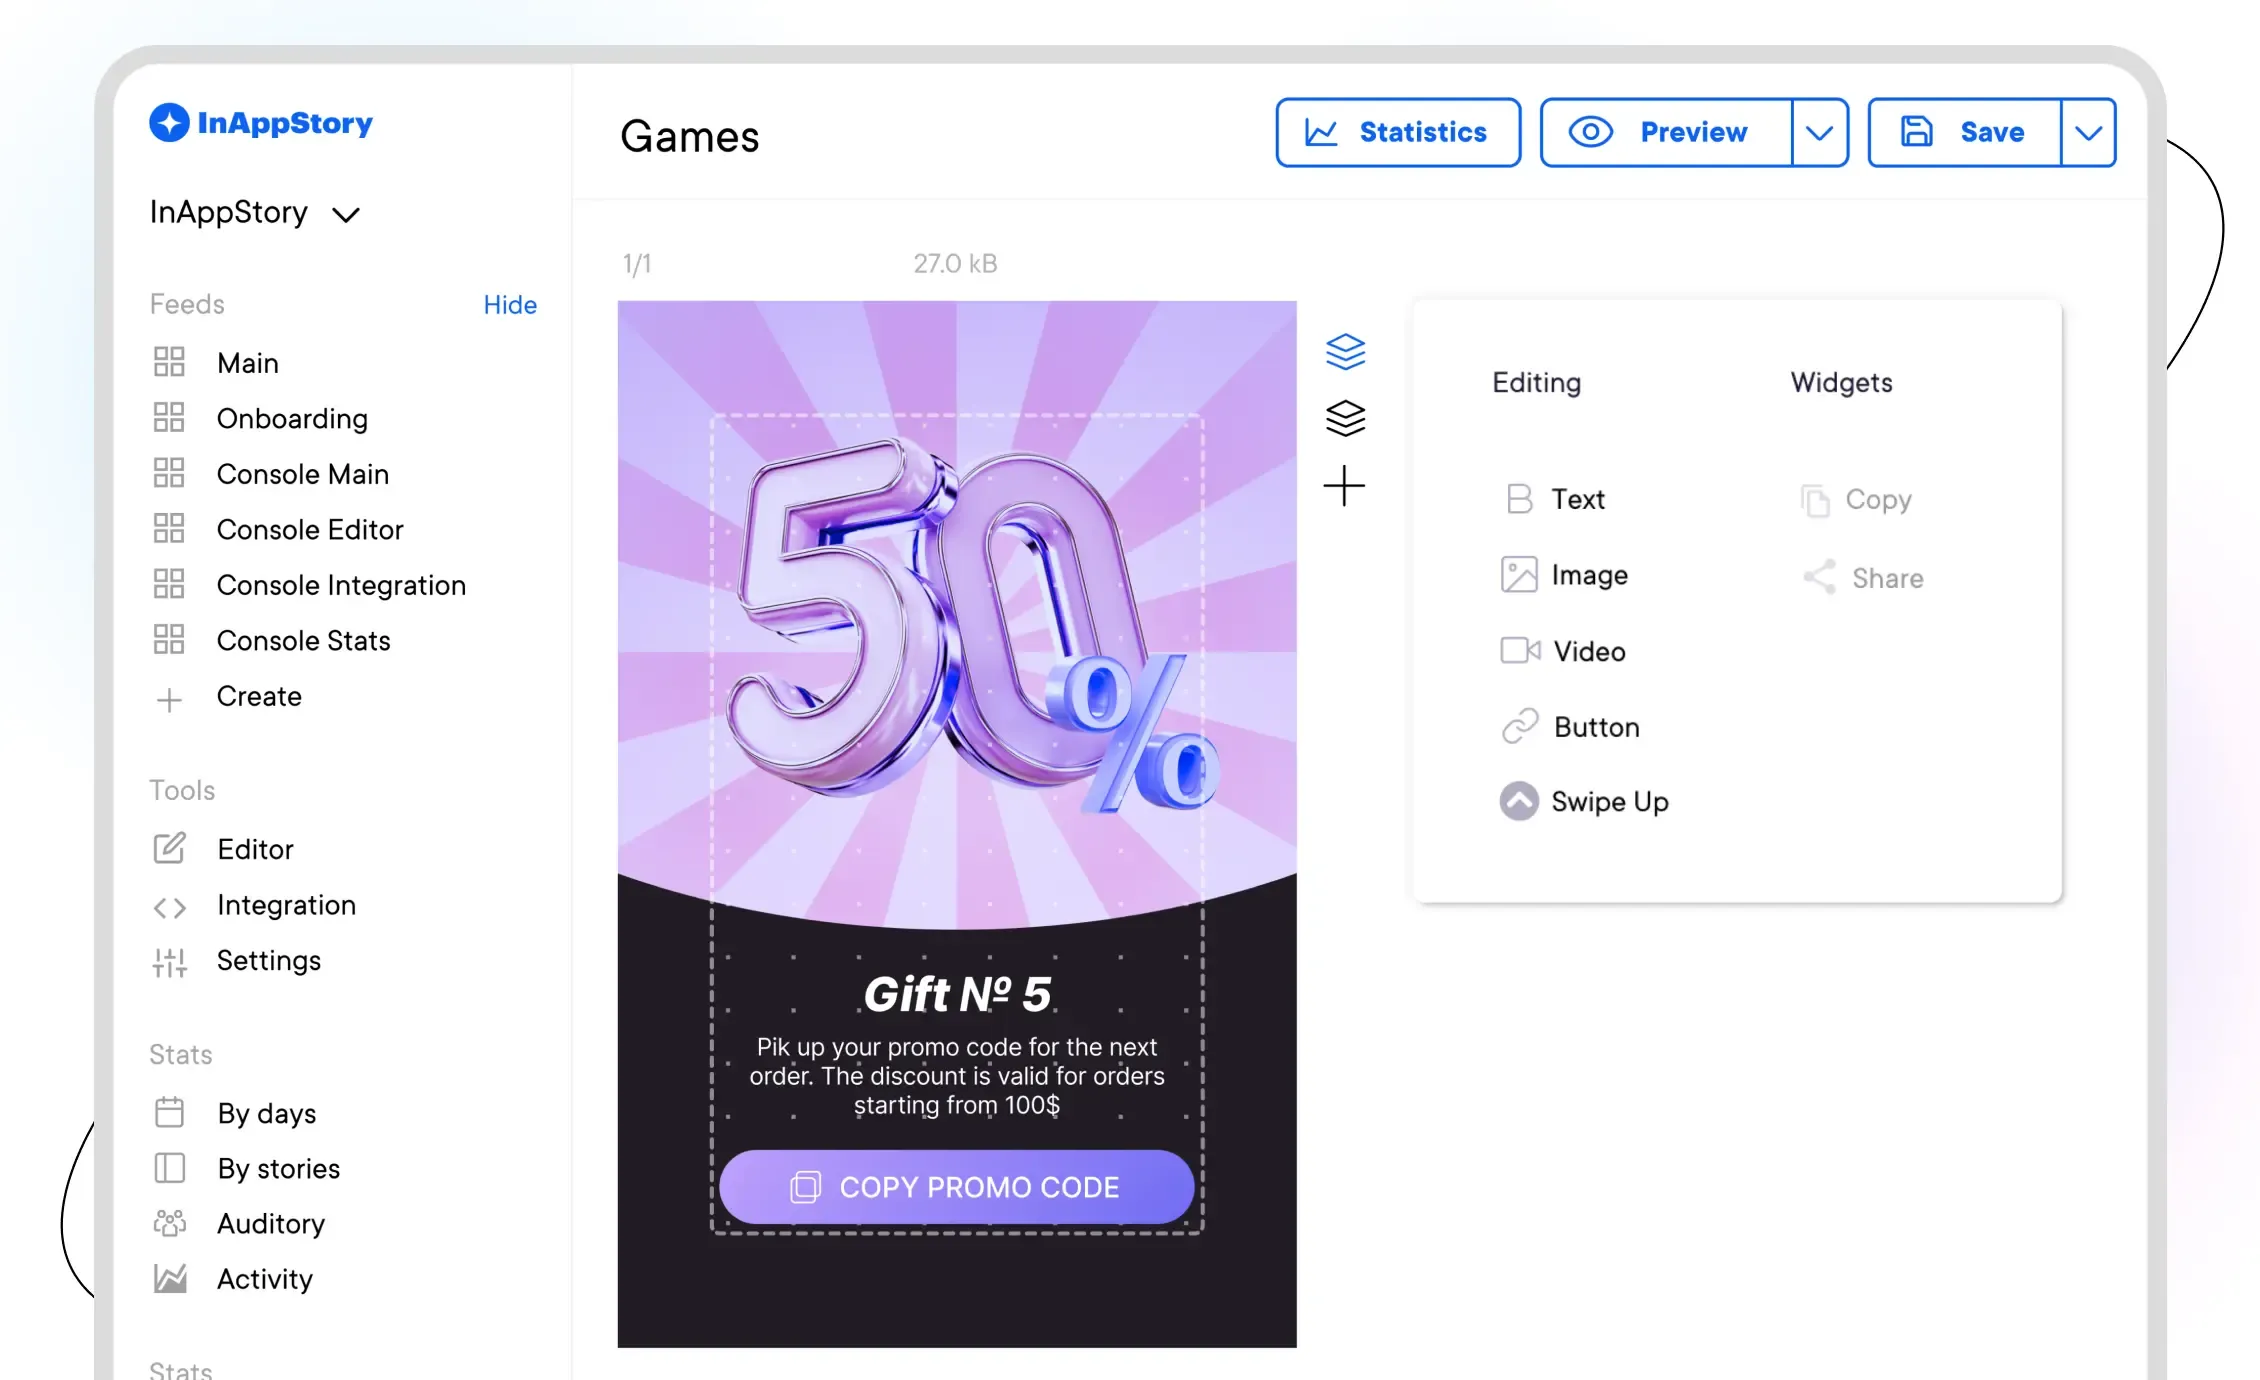Open the Save options dropdown arrow
The height and width of the screenshot is (1380, 2260).
pos(2088,132)
